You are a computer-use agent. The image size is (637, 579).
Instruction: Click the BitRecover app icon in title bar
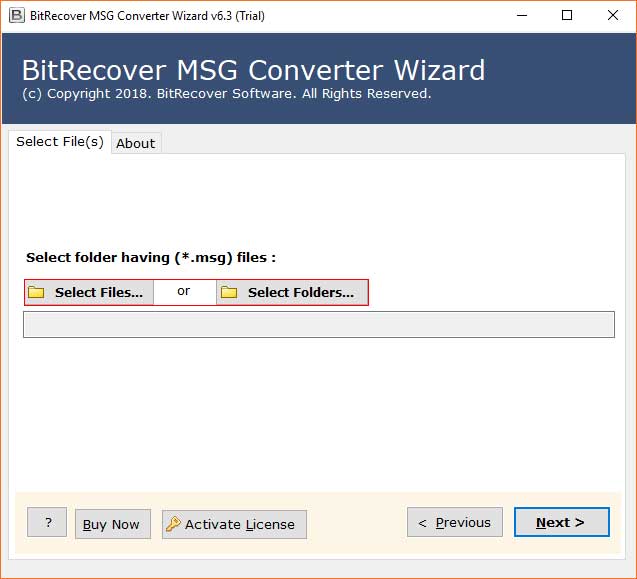click(x=17, y=15)
